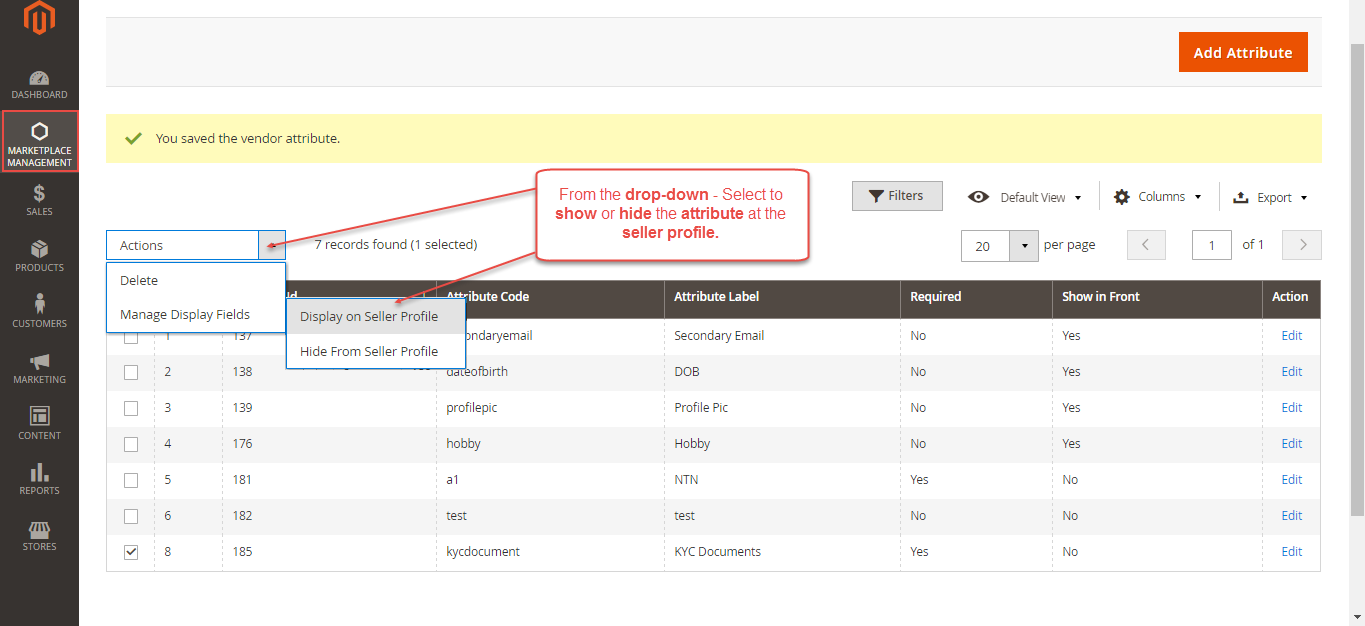Viewport: 1365px width, 626px height.
Task: Click the saved vendor attribute message
Action: pos(247,139)
